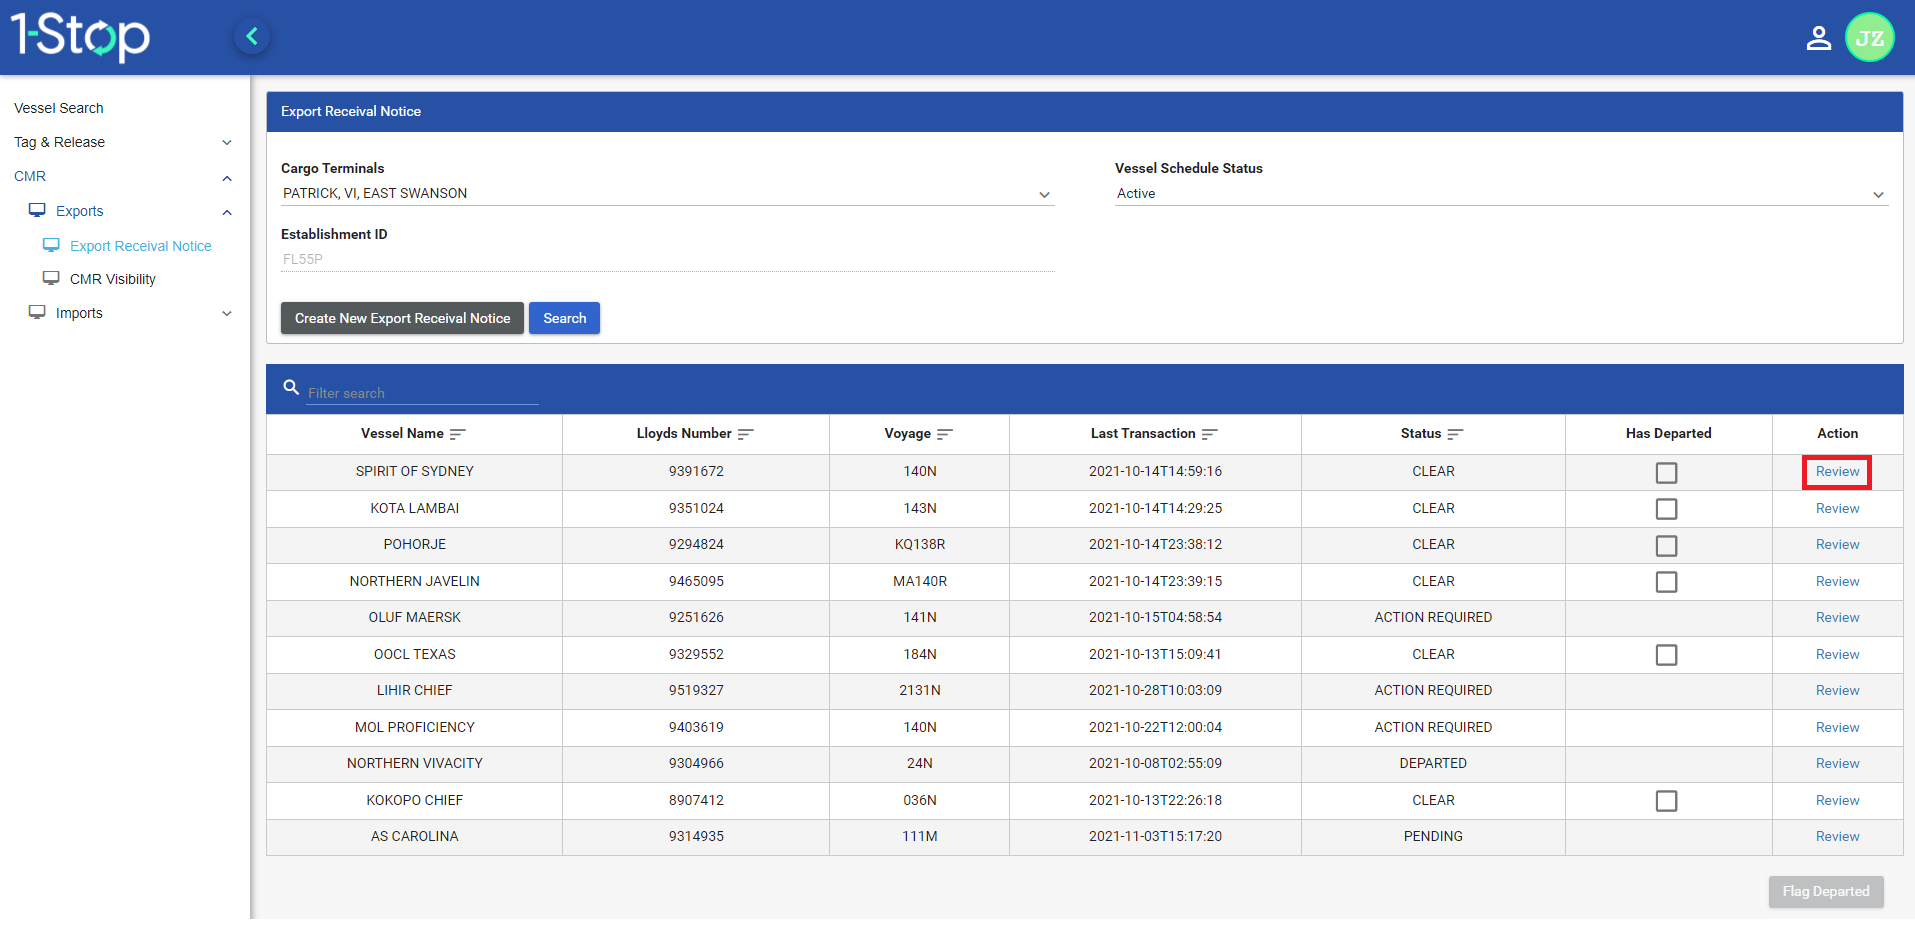Click the OLUF MAERSK vessel name cell
The width and height of the screenshot is (1915, 936).
click(x=414, y=617)
